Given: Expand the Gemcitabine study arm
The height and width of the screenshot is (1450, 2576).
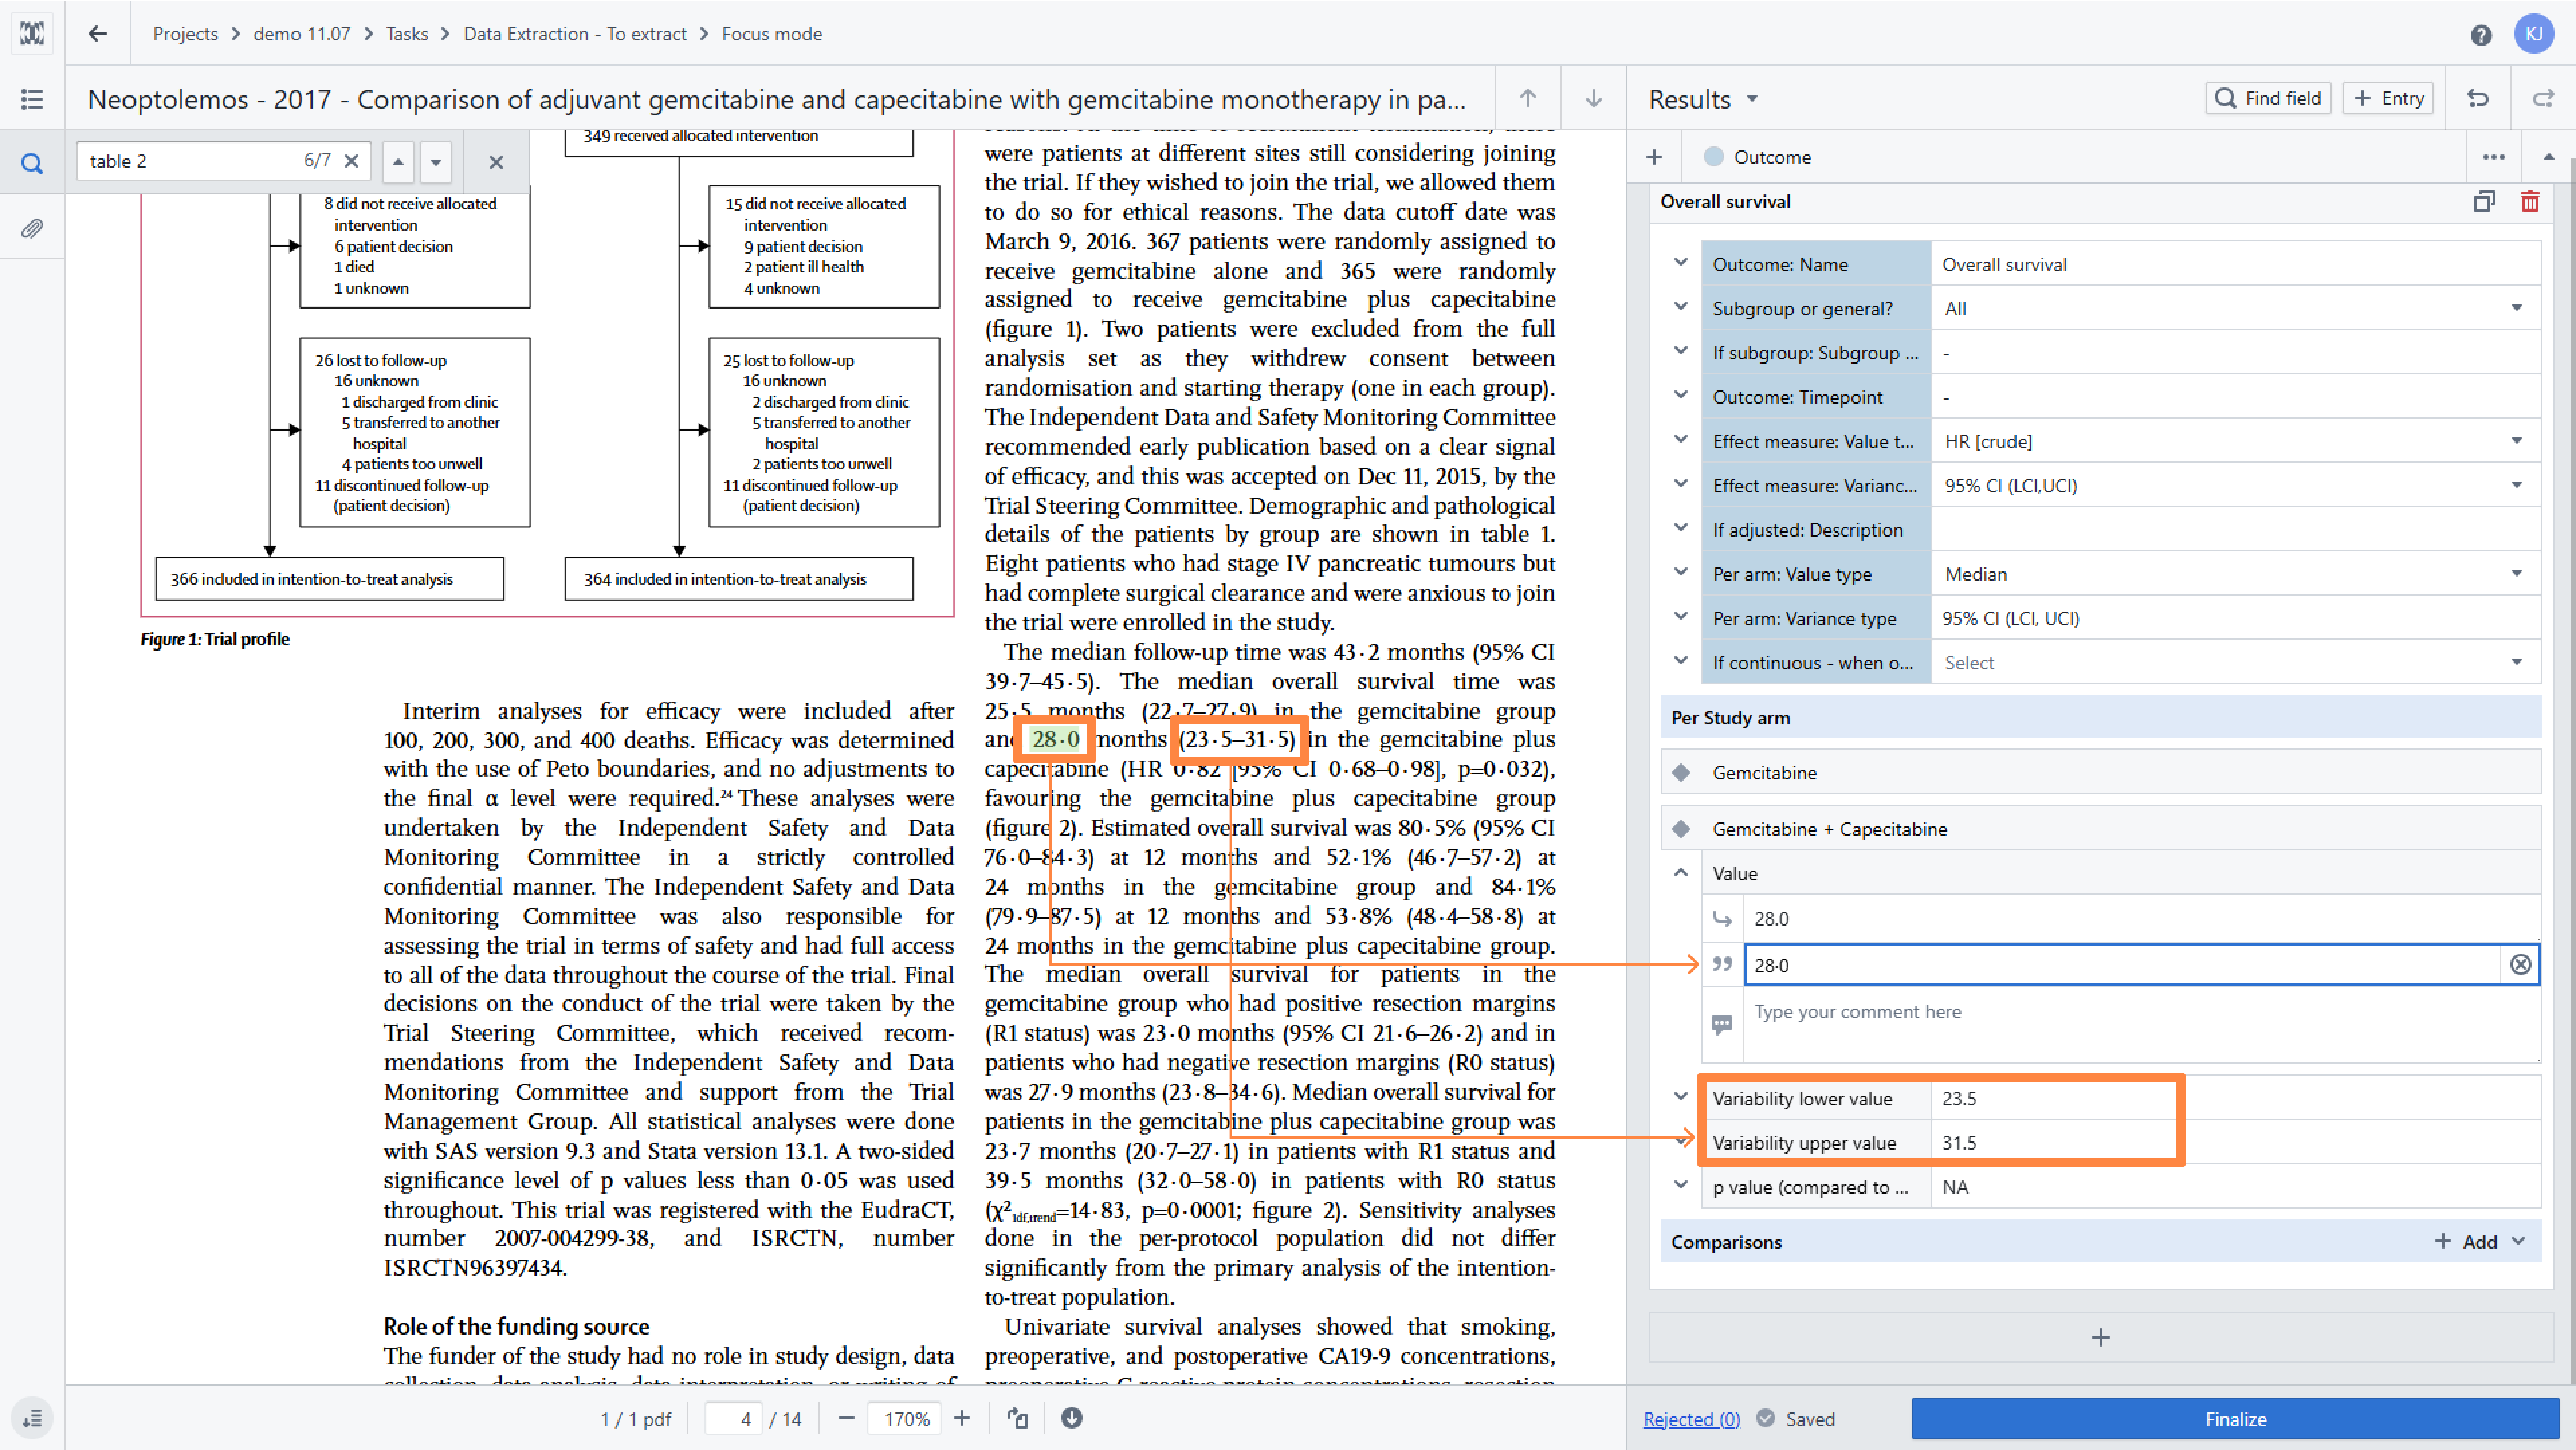Looking at the screenshot, I should (2101, 772).
